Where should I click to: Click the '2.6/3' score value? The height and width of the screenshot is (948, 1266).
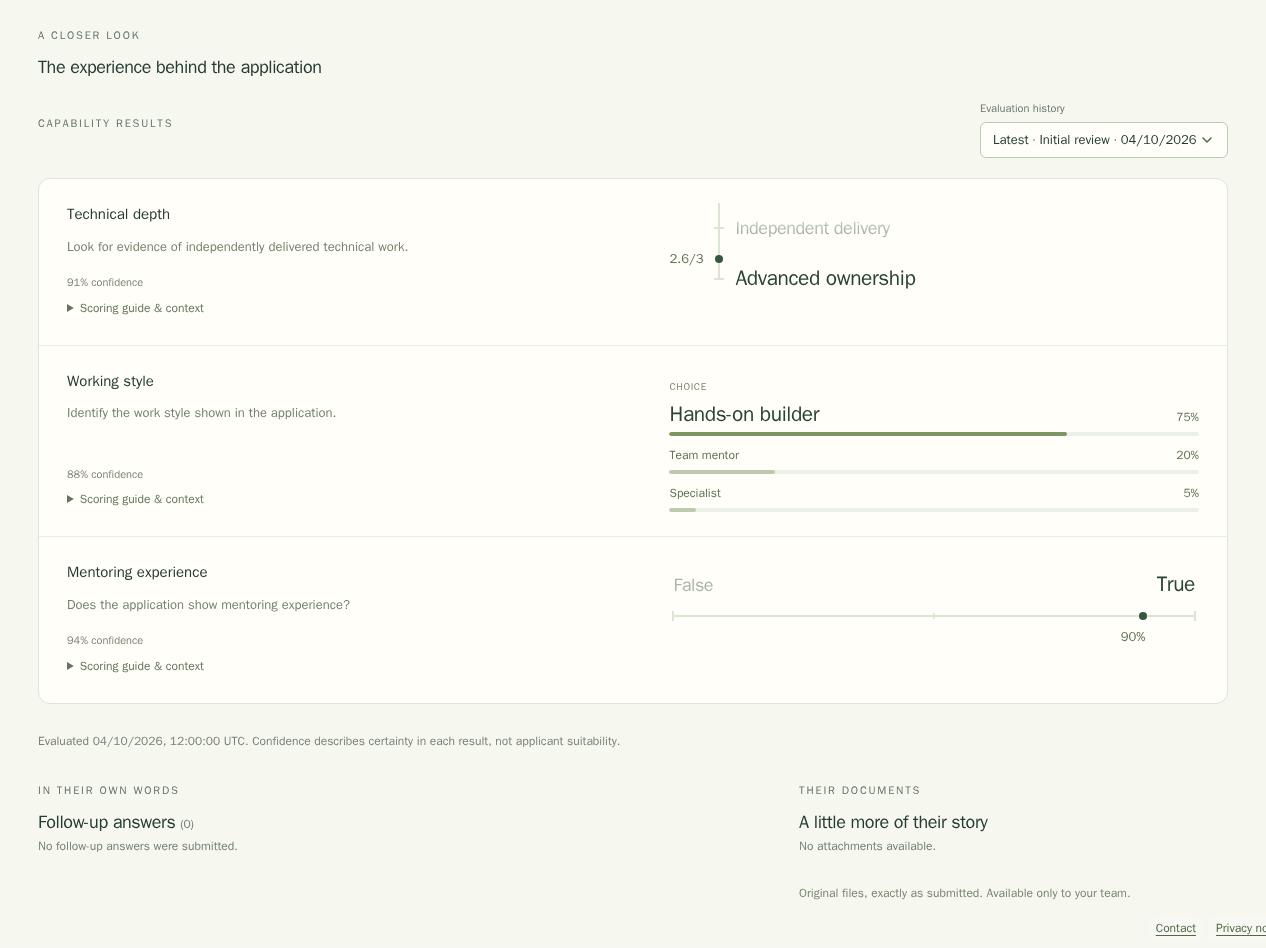click(686, 259)
